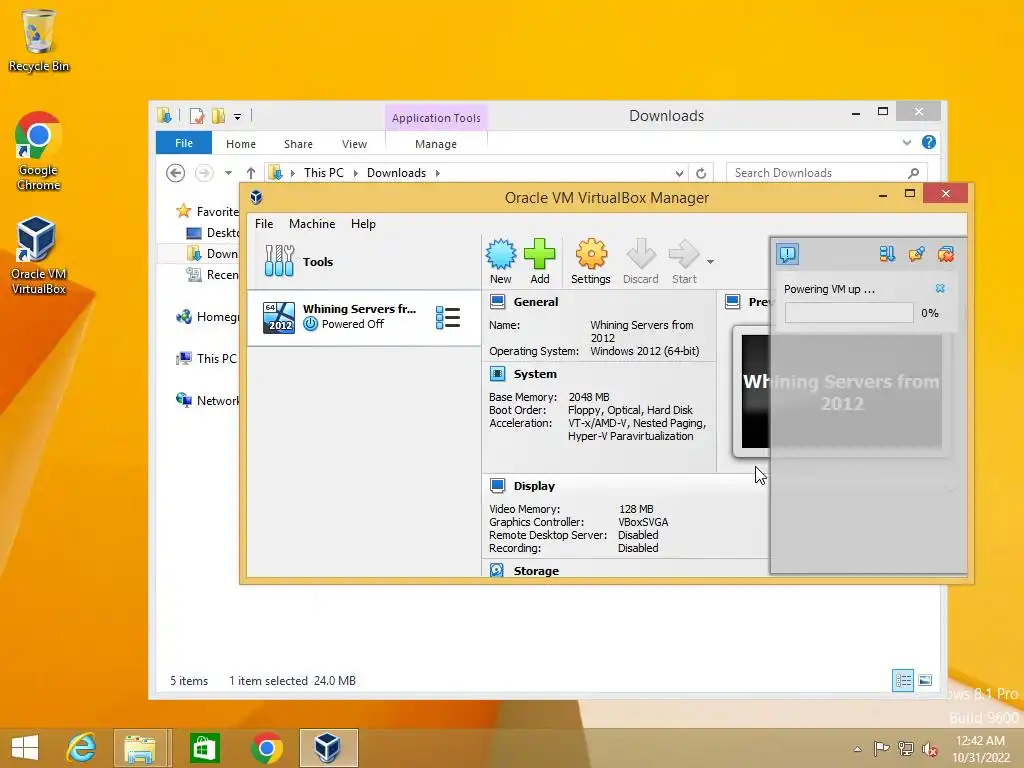Select This PC in the navigation pane
Screen dimensions: 1024x768
tap(206, 359)
